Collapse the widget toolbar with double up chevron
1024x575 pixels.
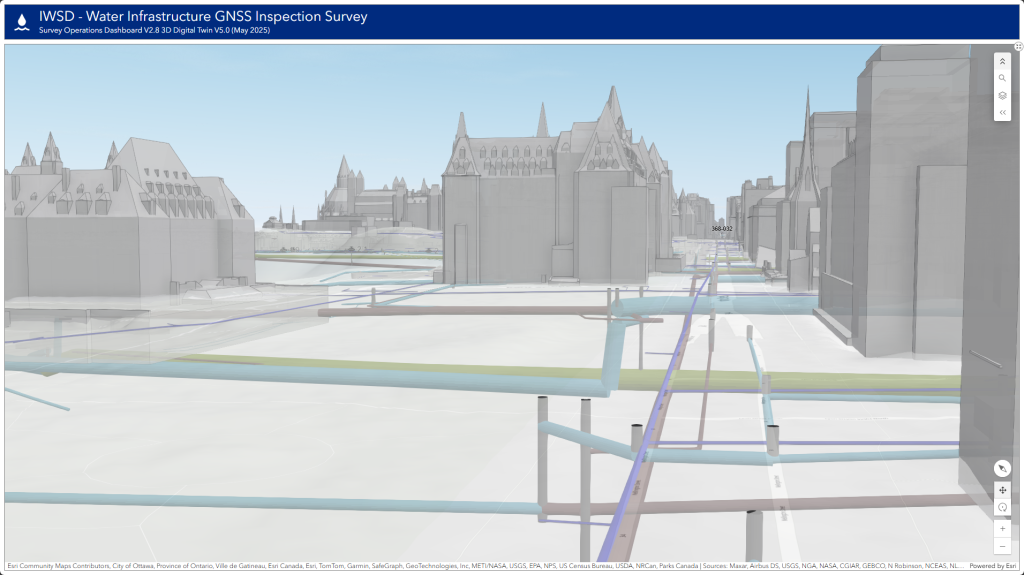tap(1002, 61)
